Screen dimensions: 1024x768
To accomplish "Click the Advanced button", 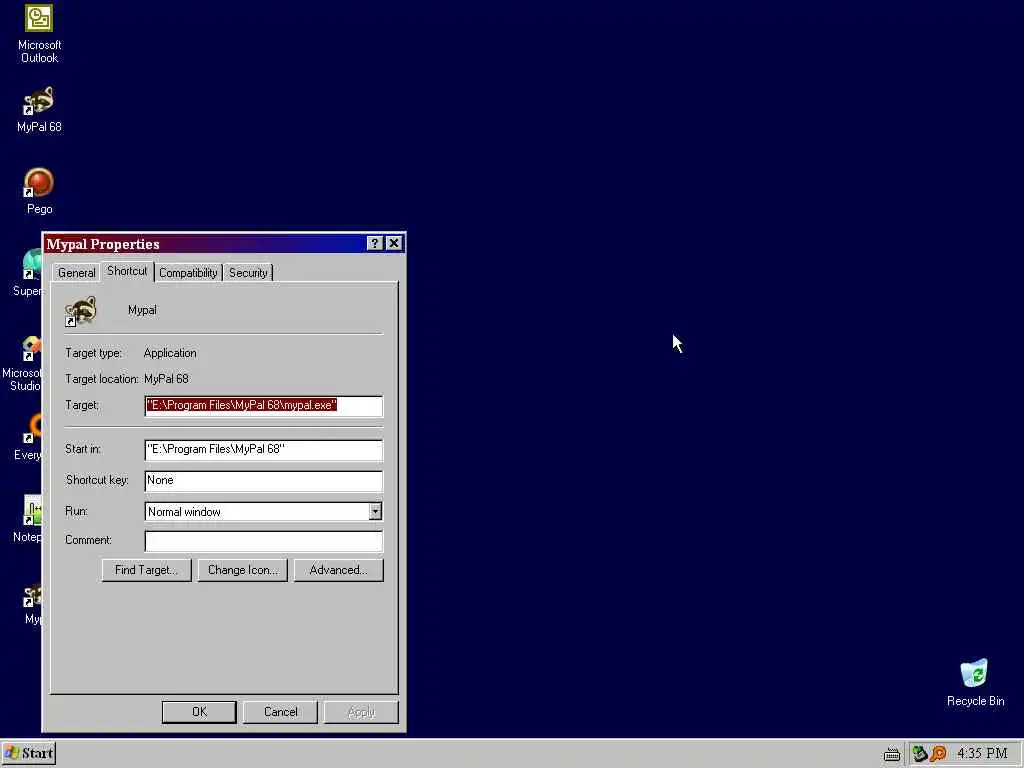I will [338, 570].
